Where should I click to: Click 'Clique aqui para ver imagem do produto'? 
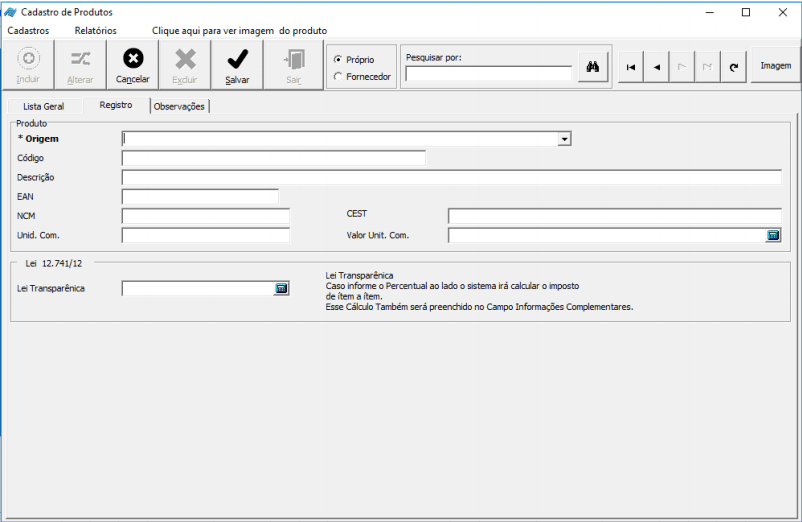point(239,31)
